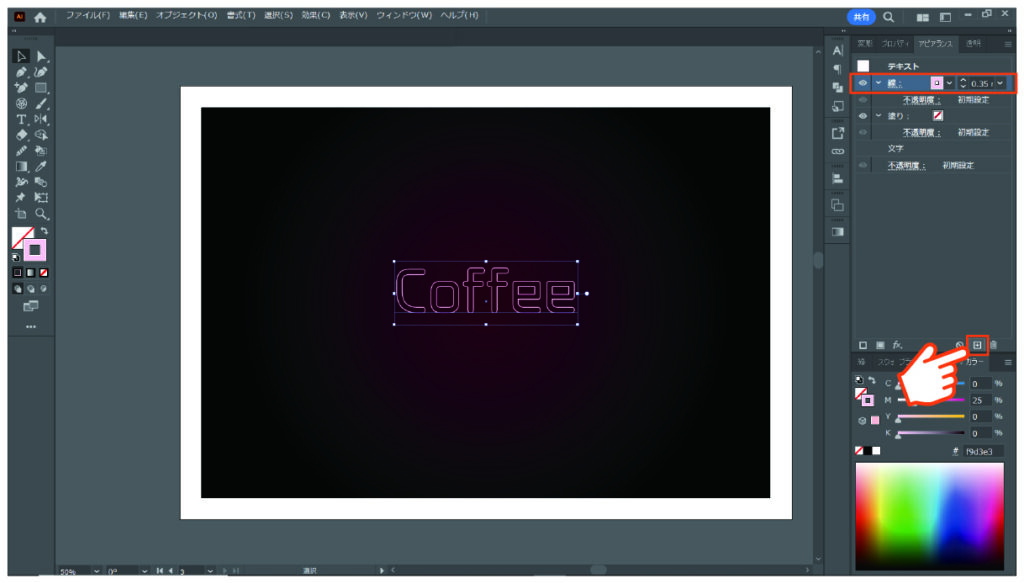Viewport: 1024px width, 583px height.
Task: Switch to the 透明 tab
Action: click(x=973, y=44)
